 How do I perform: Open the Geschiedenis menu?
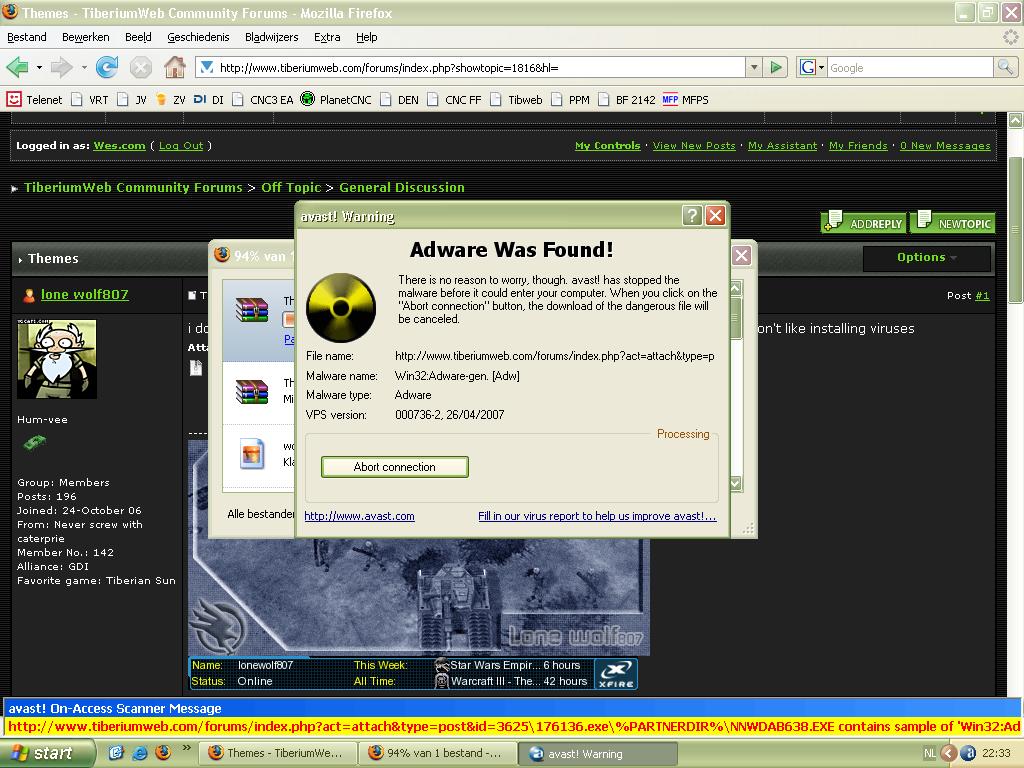[x=199, y=37]
